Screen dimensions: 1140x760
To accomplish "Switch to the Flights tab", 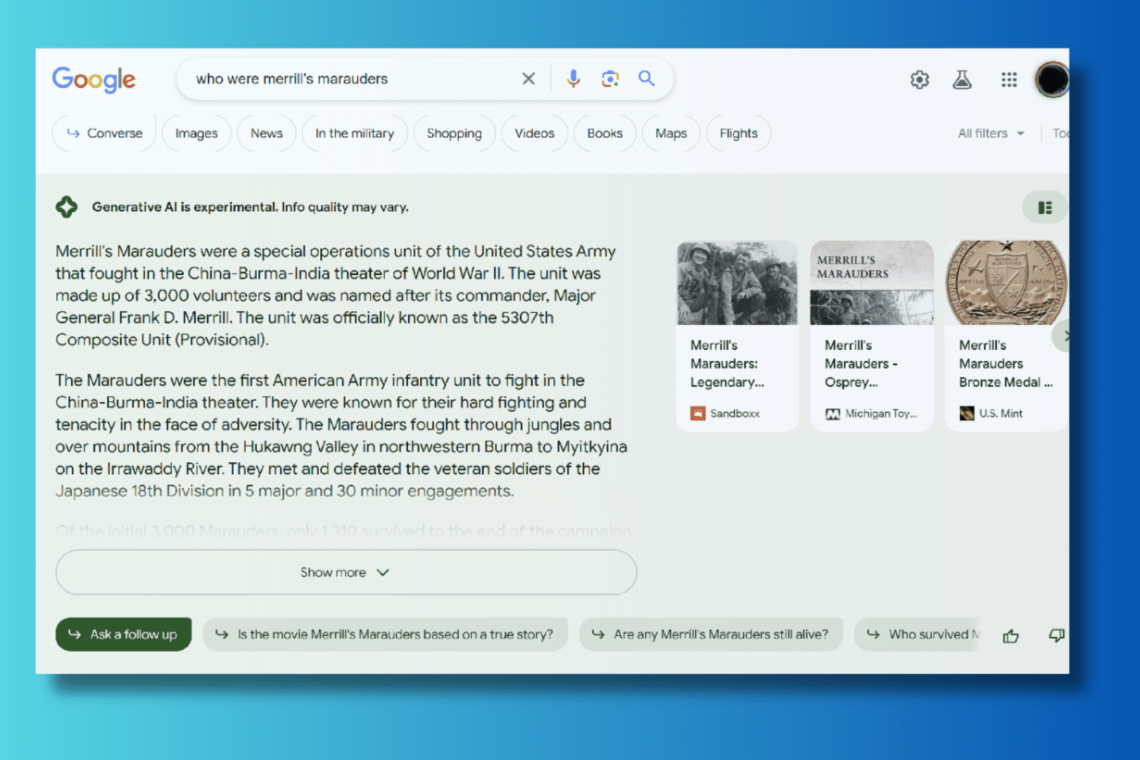I will tap(738, 133).
